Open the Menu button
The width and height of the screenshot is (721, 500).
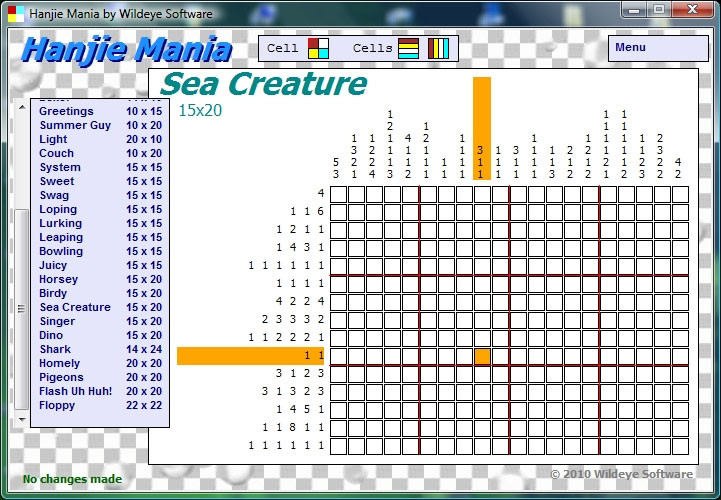[x=658, y=48]
